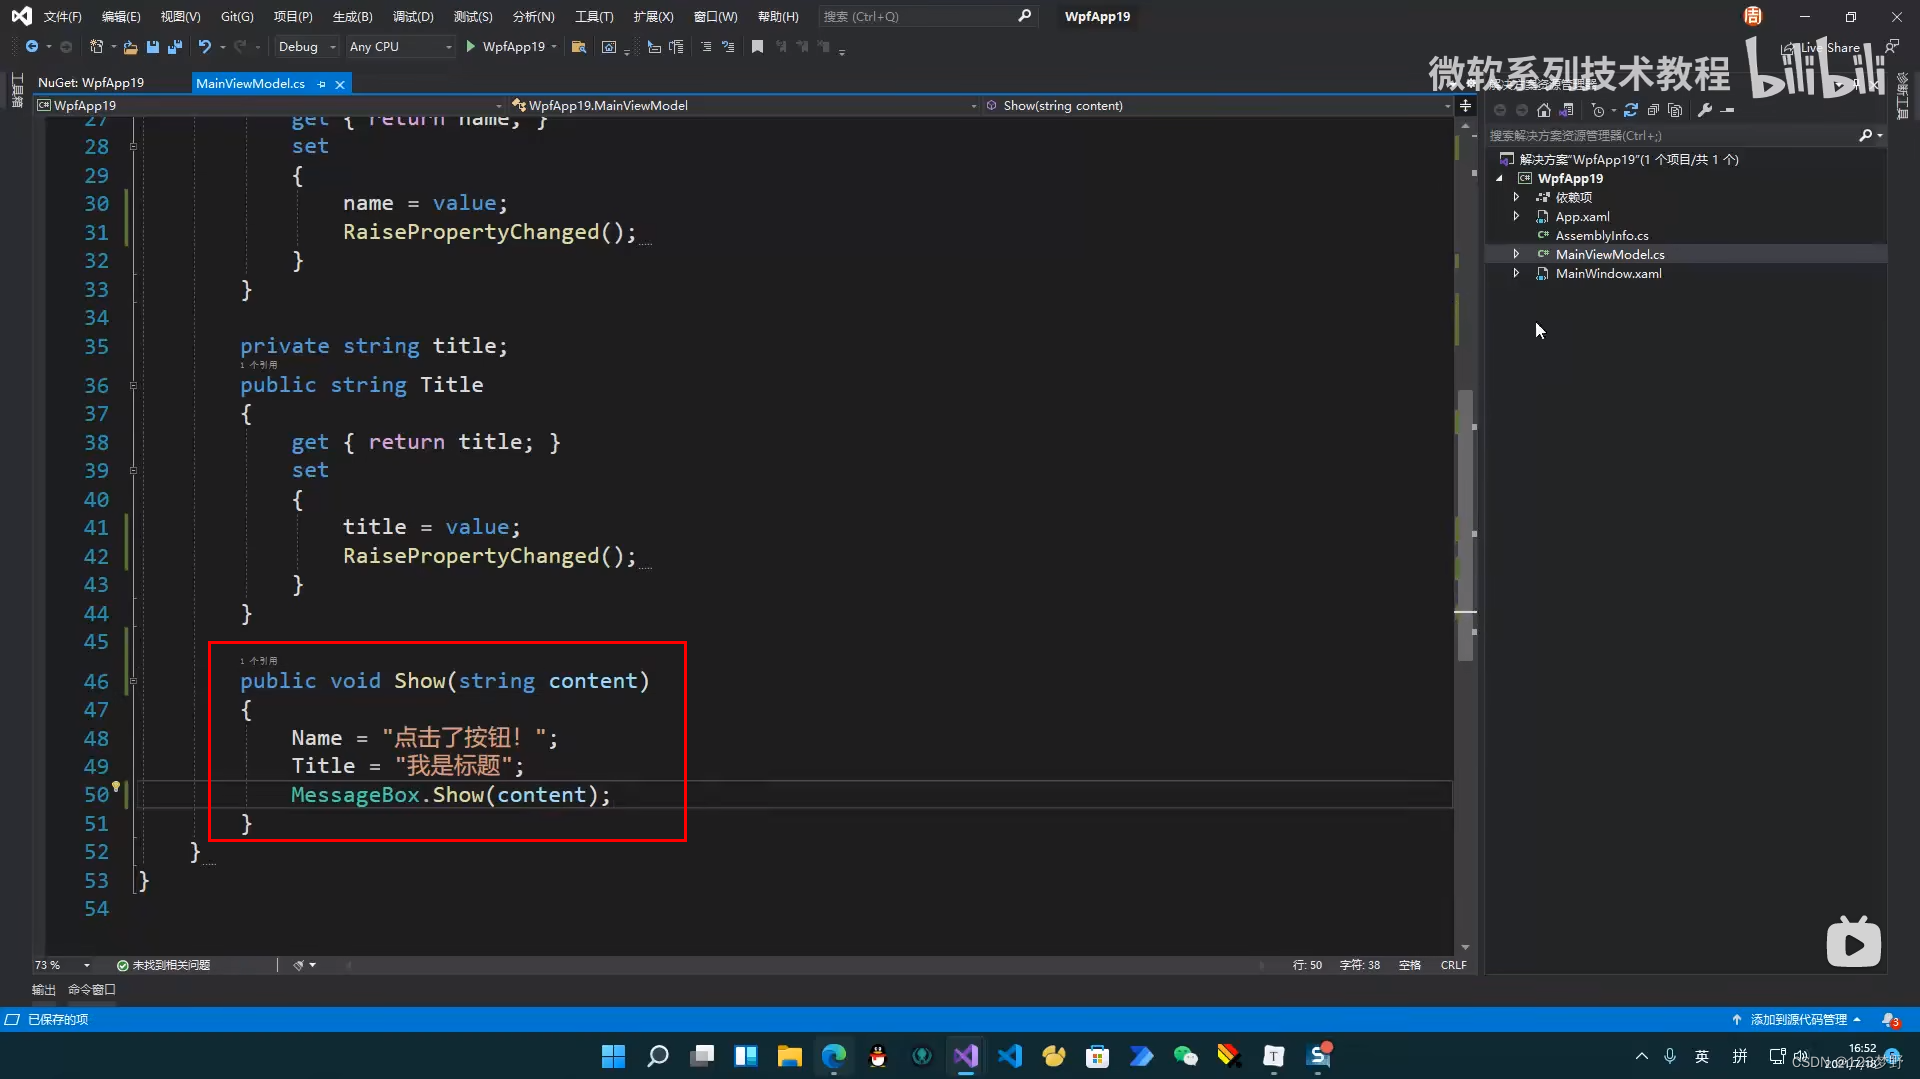Open File Explorer from the taskbar

(x=790, y=1056)
